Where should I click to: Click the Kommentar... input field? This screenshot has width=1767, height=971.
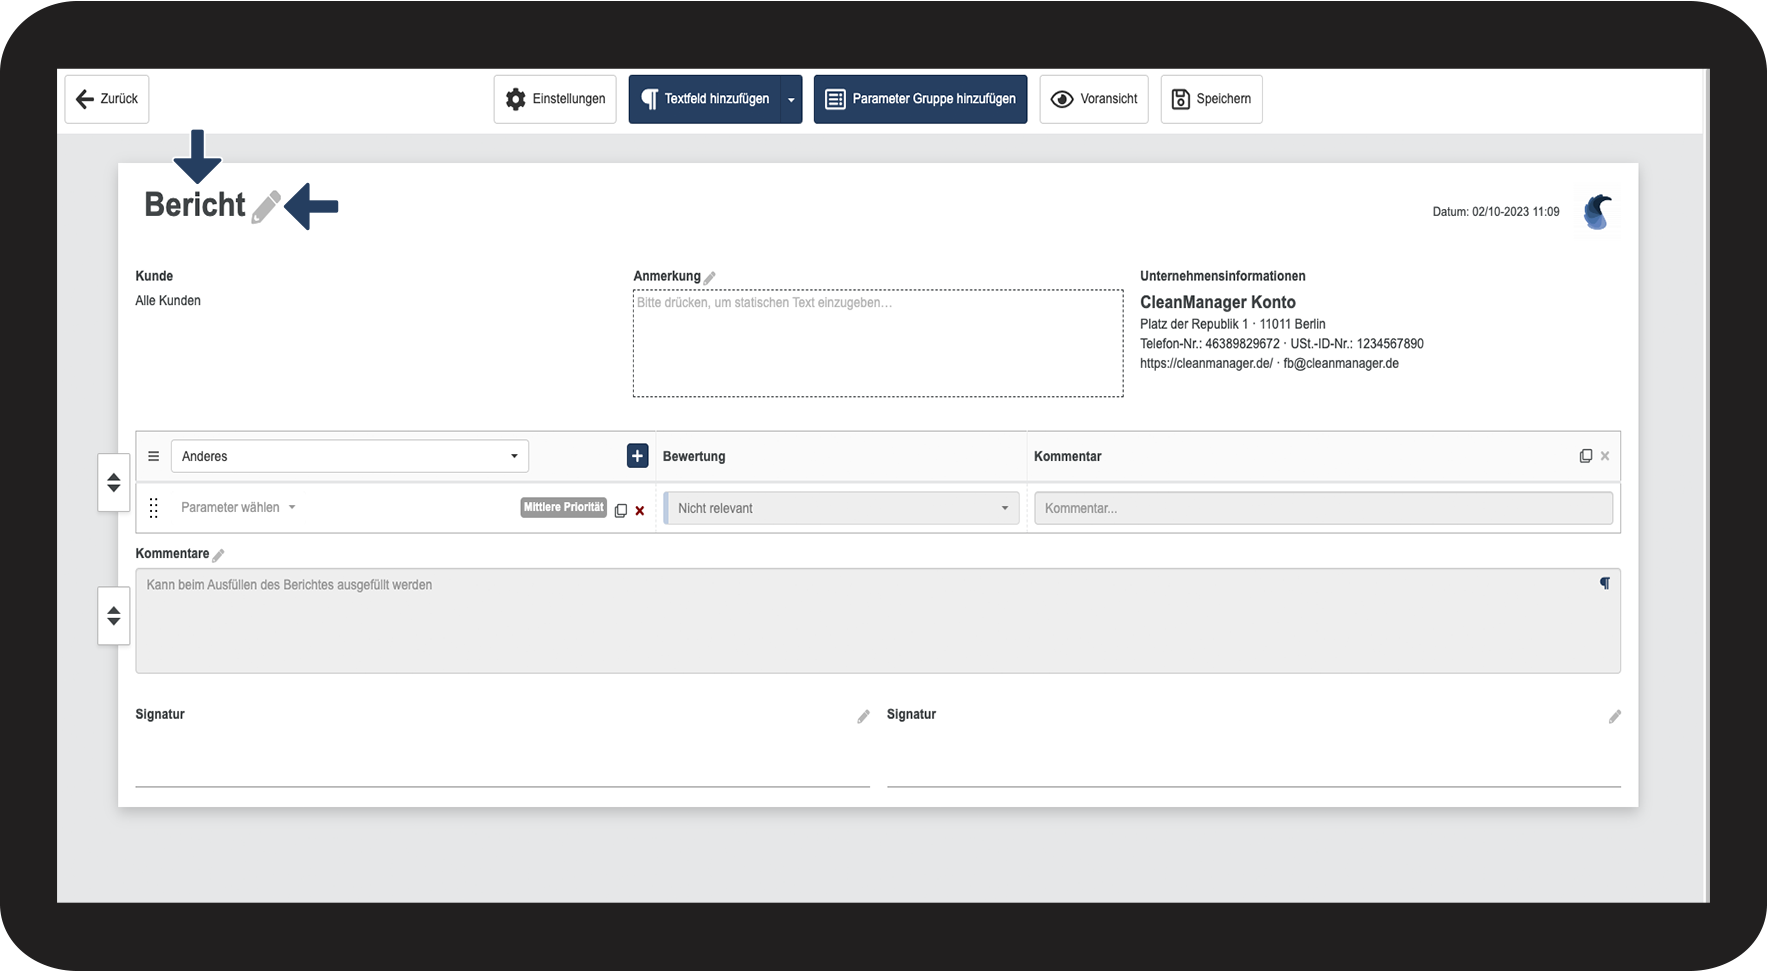1323,508
